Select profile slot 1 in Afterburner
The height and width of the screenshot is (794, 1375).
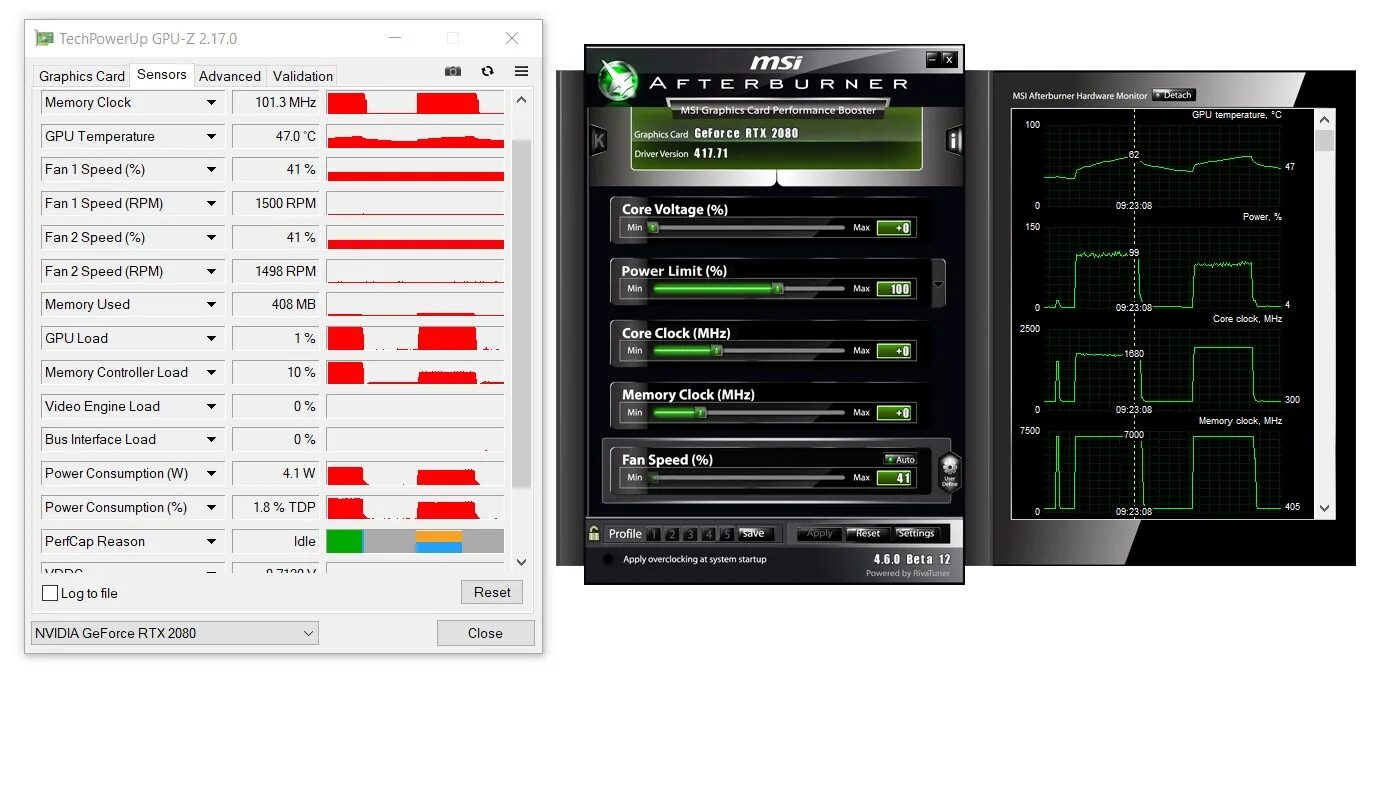pos(653,534)
